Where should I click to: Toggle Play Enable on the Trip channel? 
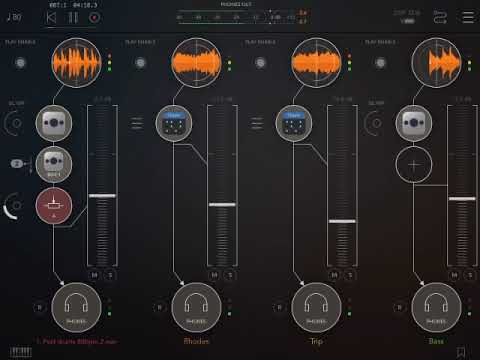[260, 63]
